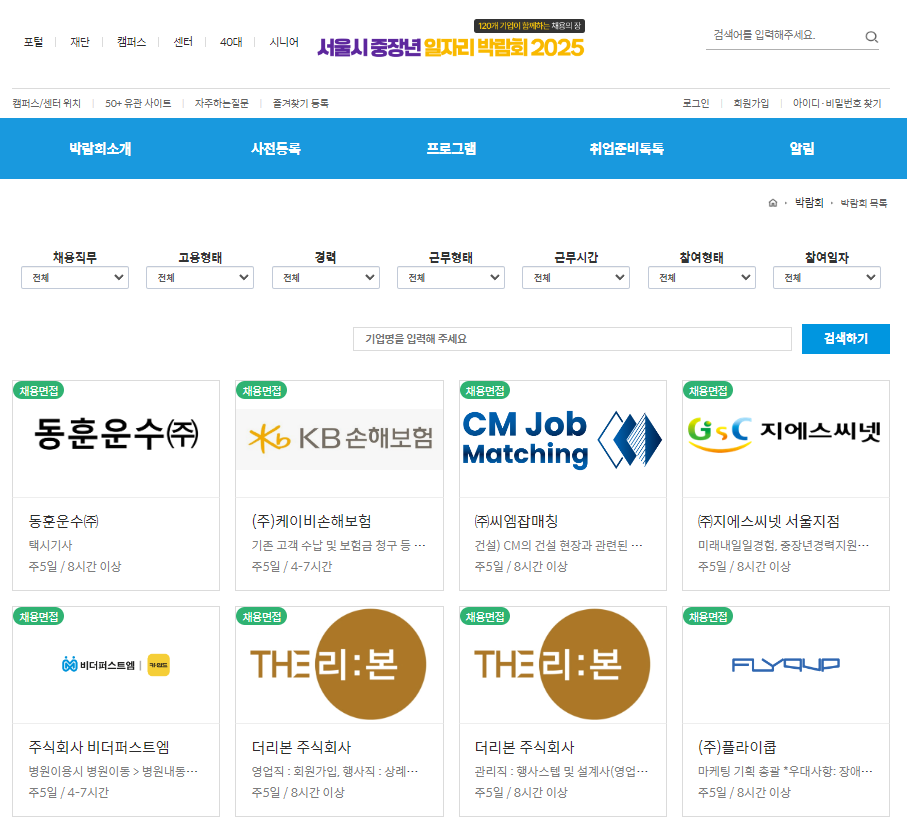Expand the 채용직무 dropdown
This screenshot has width=907, height=822.
pos(75,278)
